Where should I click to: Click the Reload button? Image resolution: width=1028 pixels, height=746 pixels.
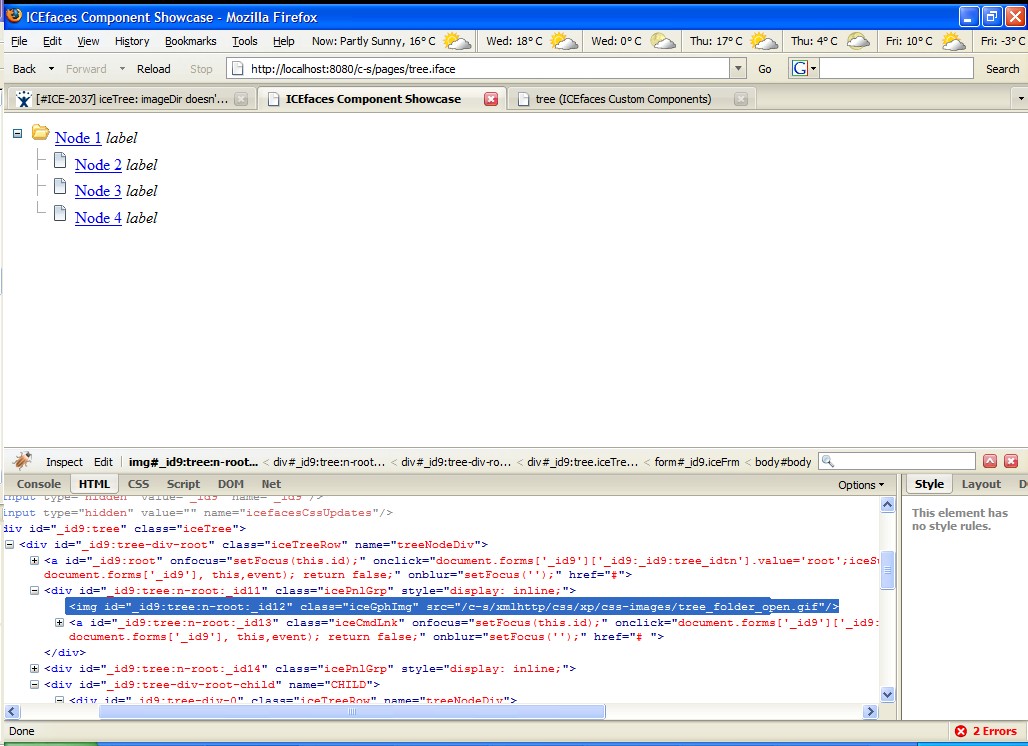click(153, 69)
